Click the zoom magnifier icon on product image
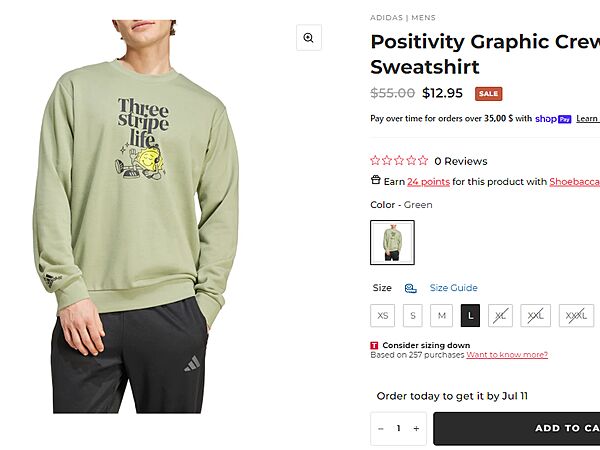This screenshot has width=600, height=450. (x=308, y=38)
